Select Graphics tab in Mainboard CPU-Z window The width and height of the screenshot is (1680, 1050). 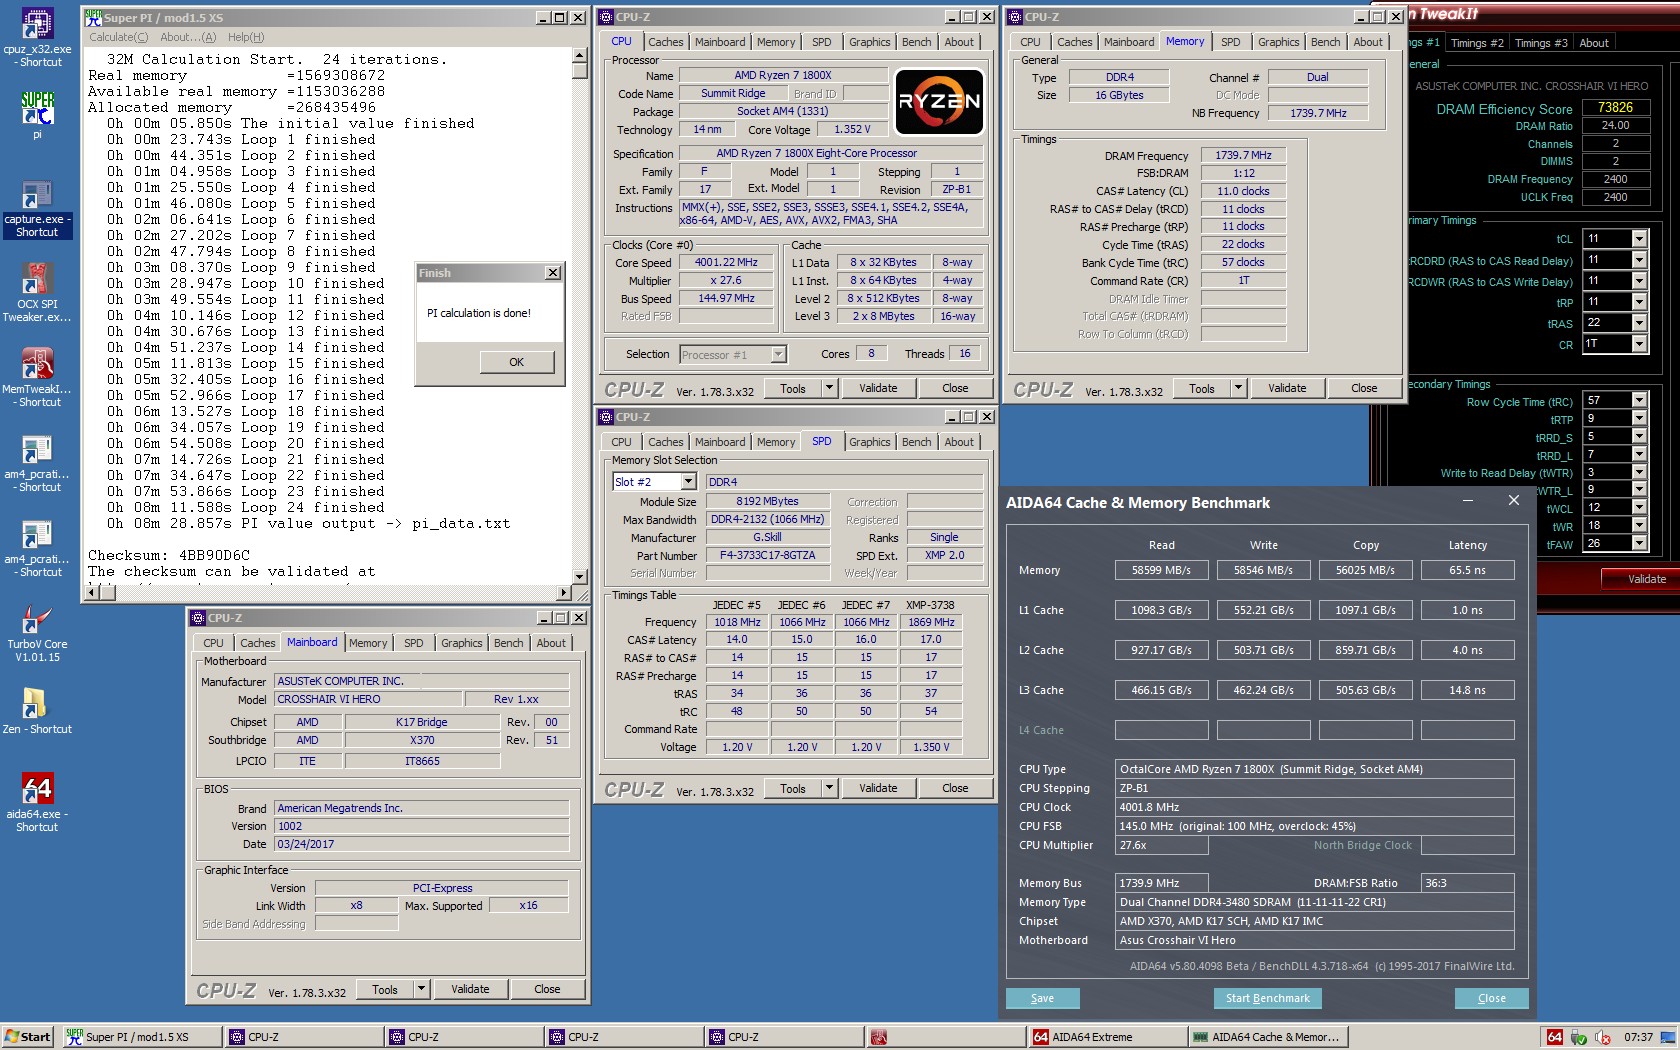pos(461,643)
